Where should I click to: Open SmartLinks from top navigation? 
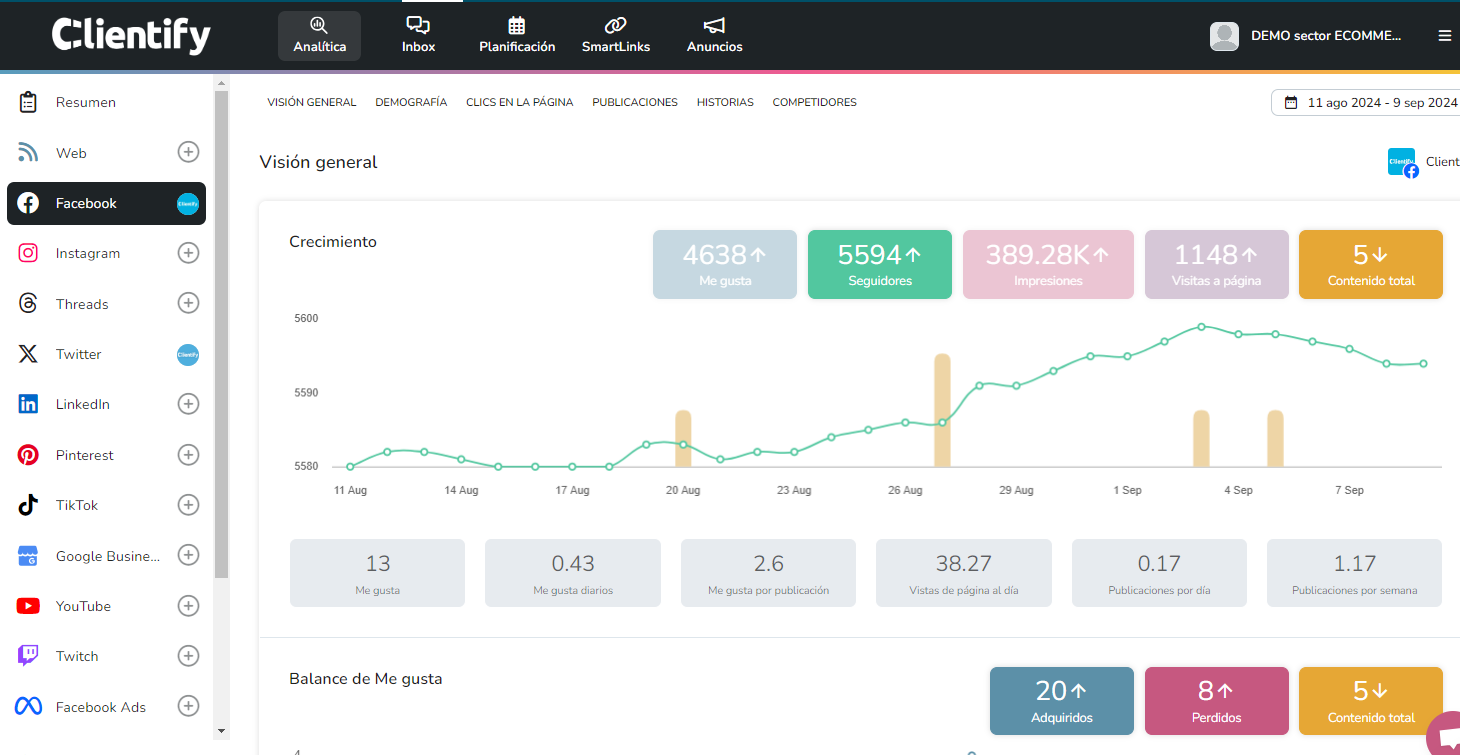pos(616,36)
